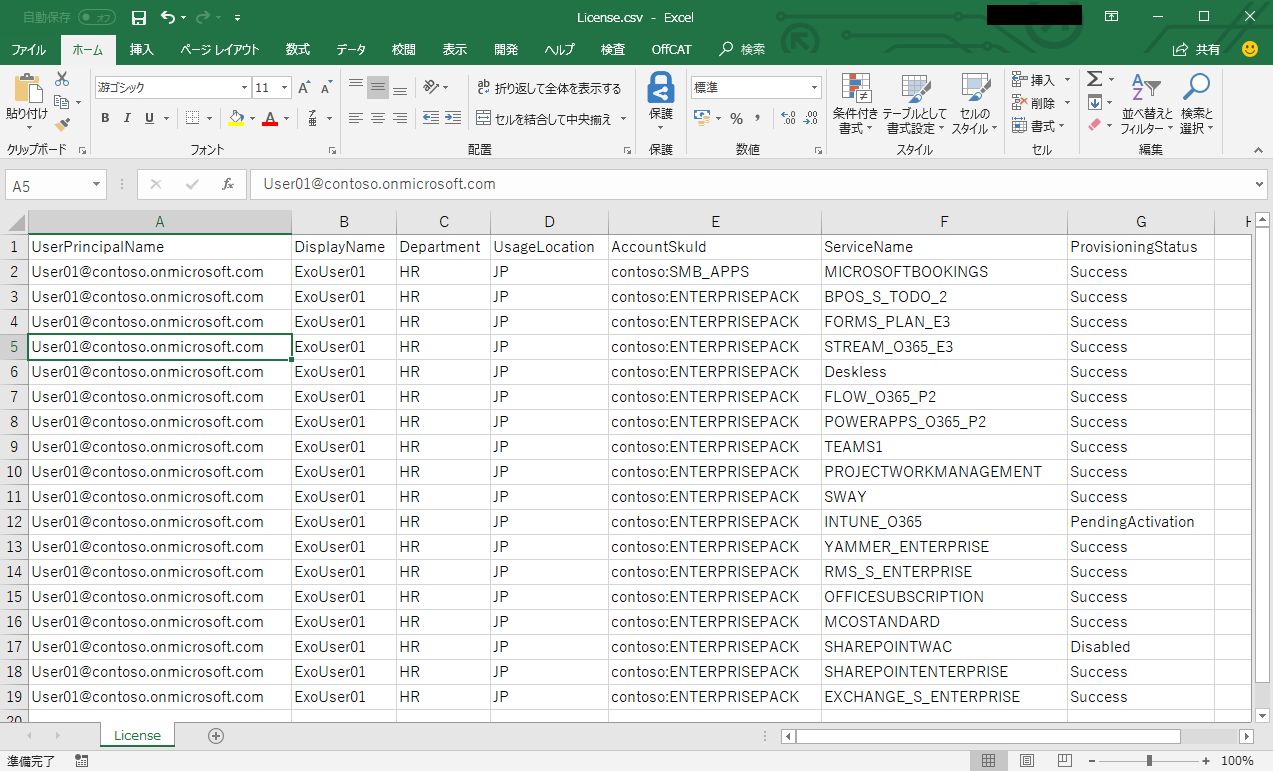Viewport: 1273px width, 771px height.
Task: Save the workbook with the floppy disk icon
Action: [x=139, y=18]
